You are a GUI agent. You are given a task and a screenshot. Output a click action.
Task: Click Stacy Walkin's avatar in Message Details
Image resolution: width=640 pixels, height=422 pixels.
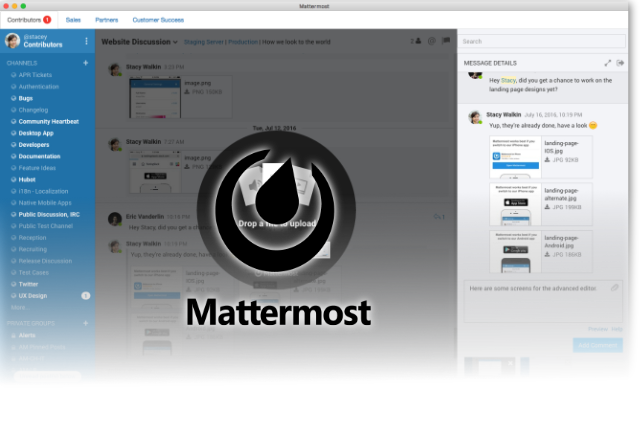[475, 118]
